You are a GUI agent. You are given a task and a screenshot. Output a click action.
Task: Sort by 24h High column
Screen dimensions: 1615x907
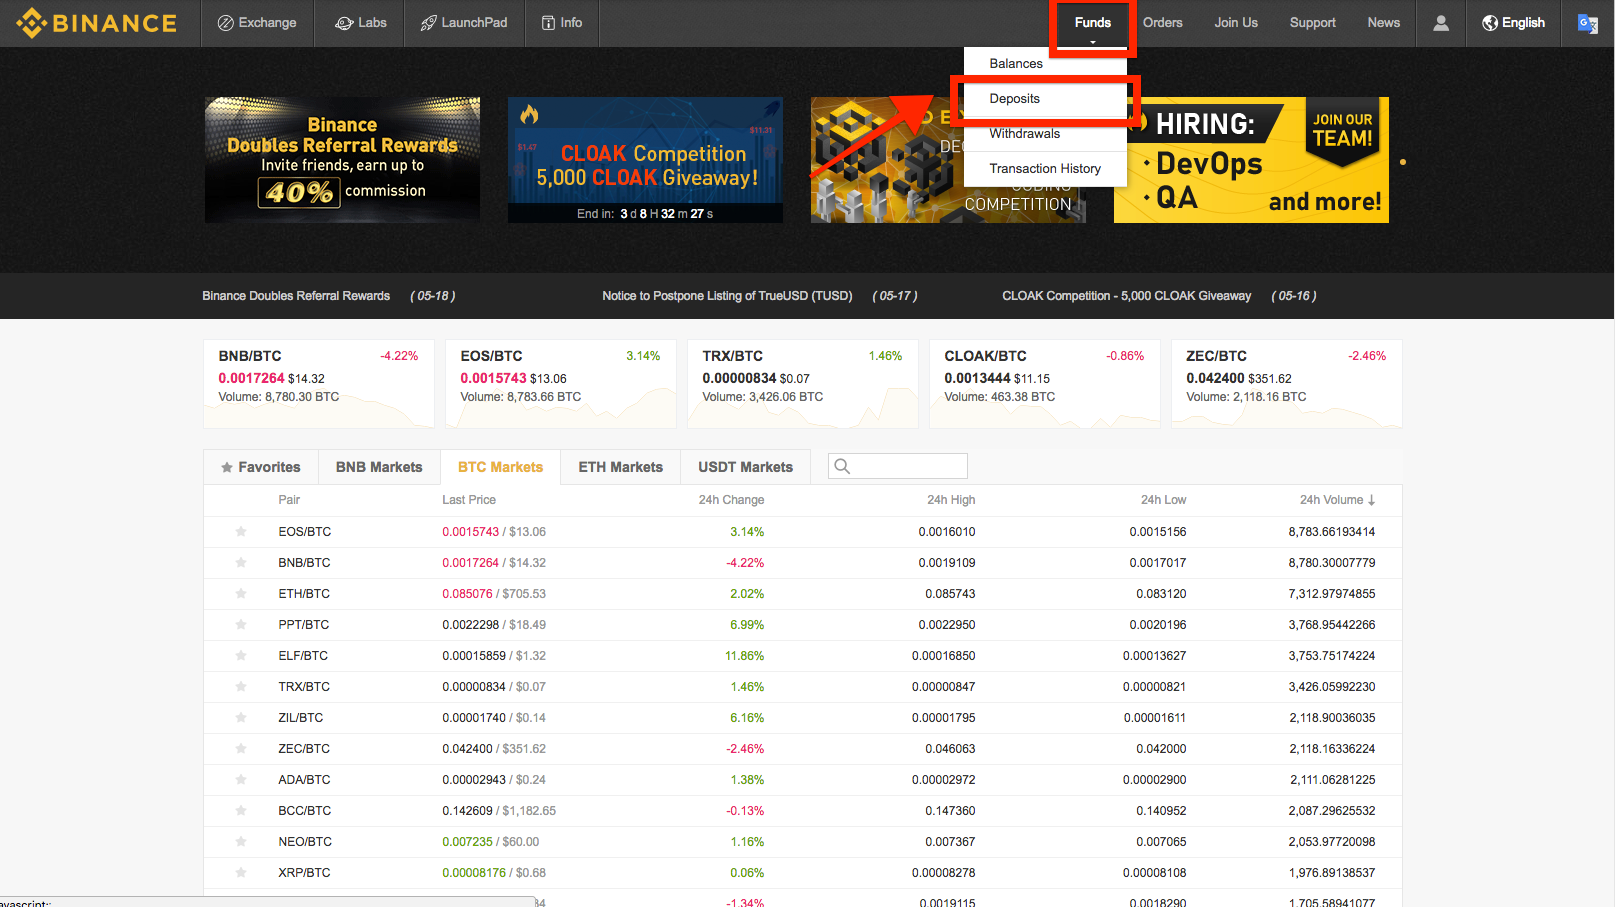(951, 500)
